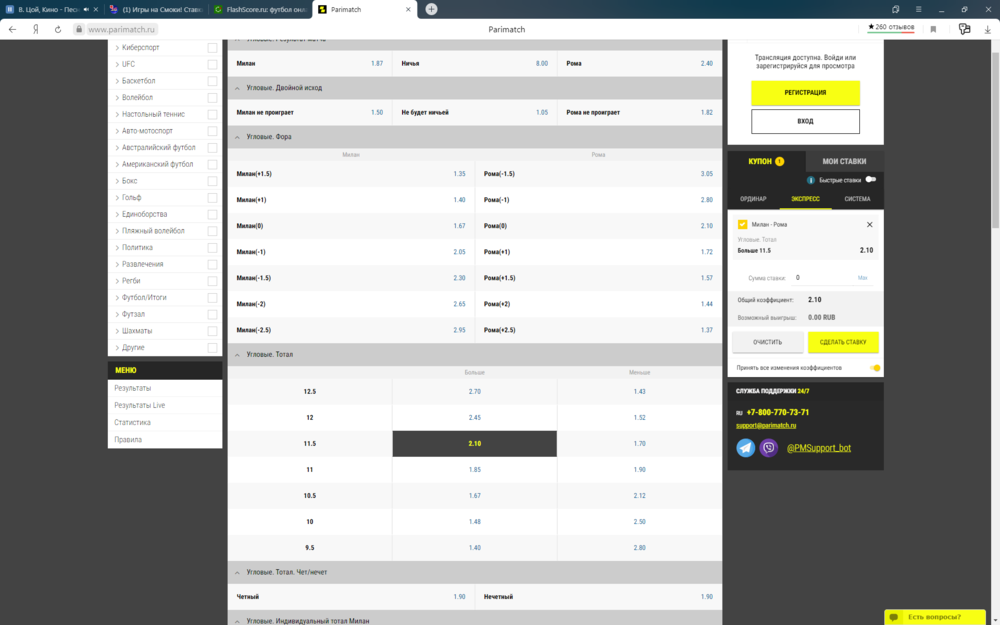Click the padlock site security icon
This screenshot has height=625, width=1000.
(78, 29)
